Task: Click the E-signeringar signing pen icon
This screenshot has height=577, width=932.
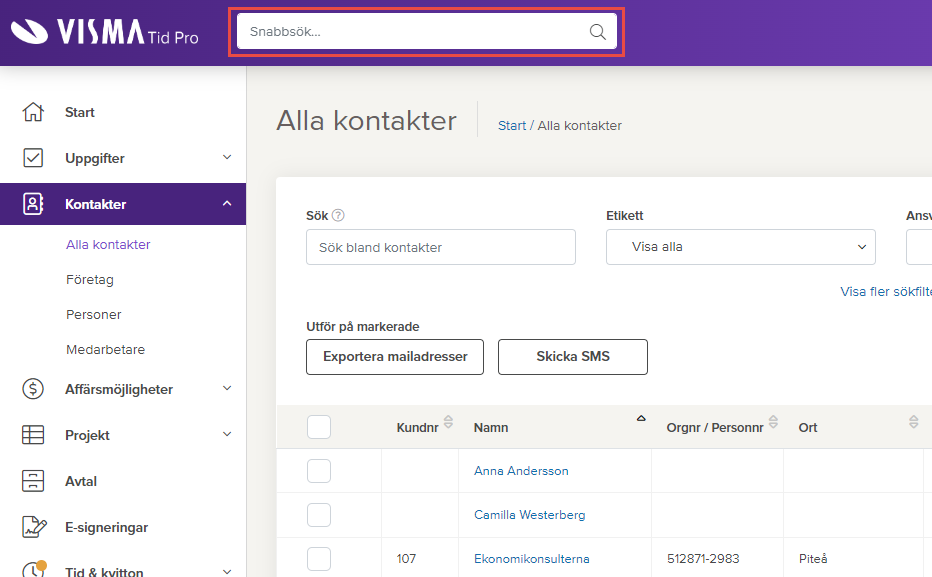Action: pos(34,527)
